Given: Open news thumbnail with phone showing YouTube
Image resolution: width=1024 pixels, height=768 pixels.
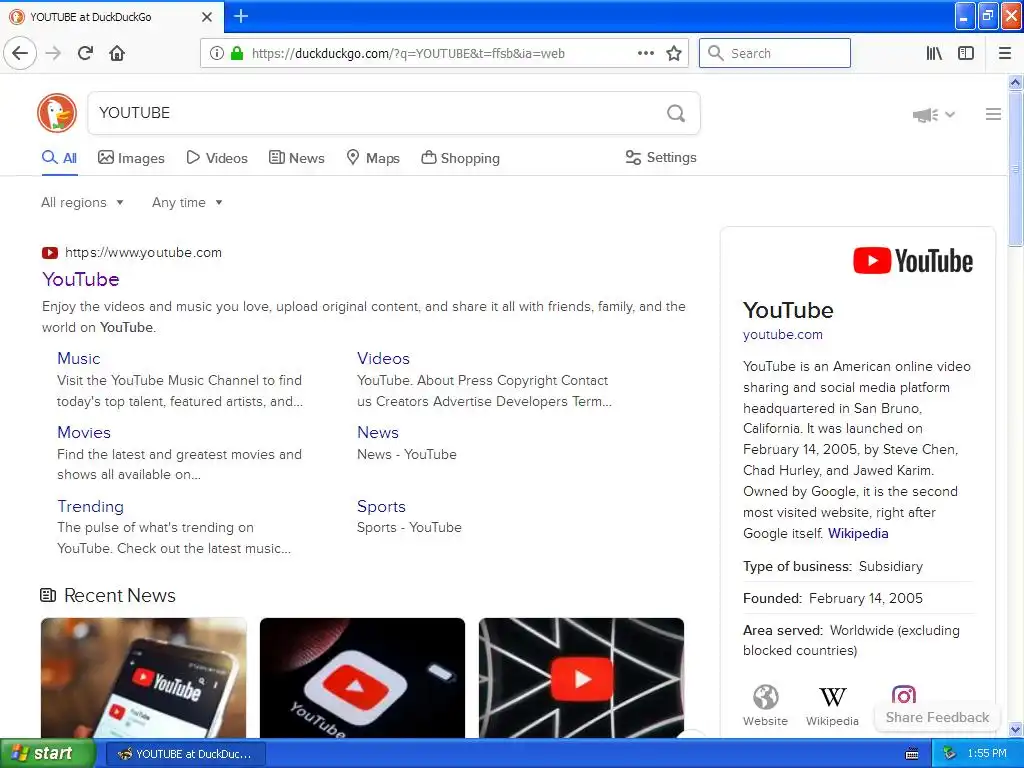Looking at the screenshot, I should 144,678.
